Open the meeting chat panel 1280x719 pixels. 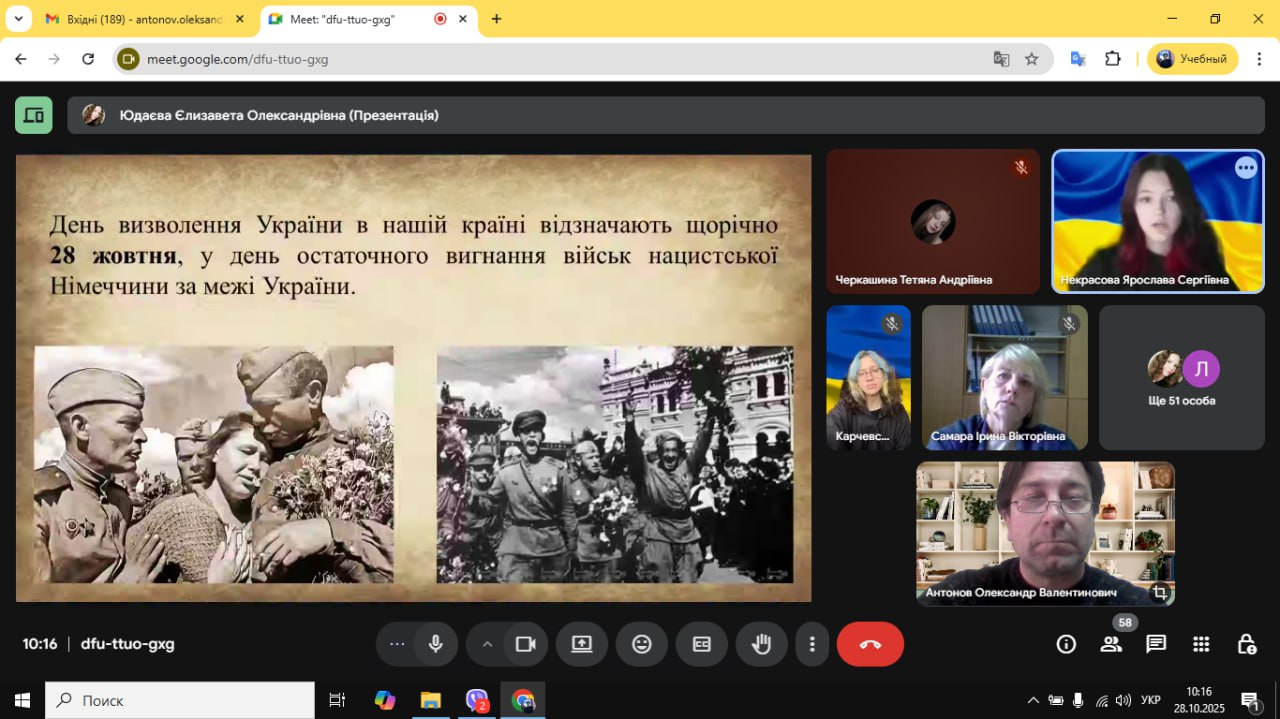pos(1156,644)
